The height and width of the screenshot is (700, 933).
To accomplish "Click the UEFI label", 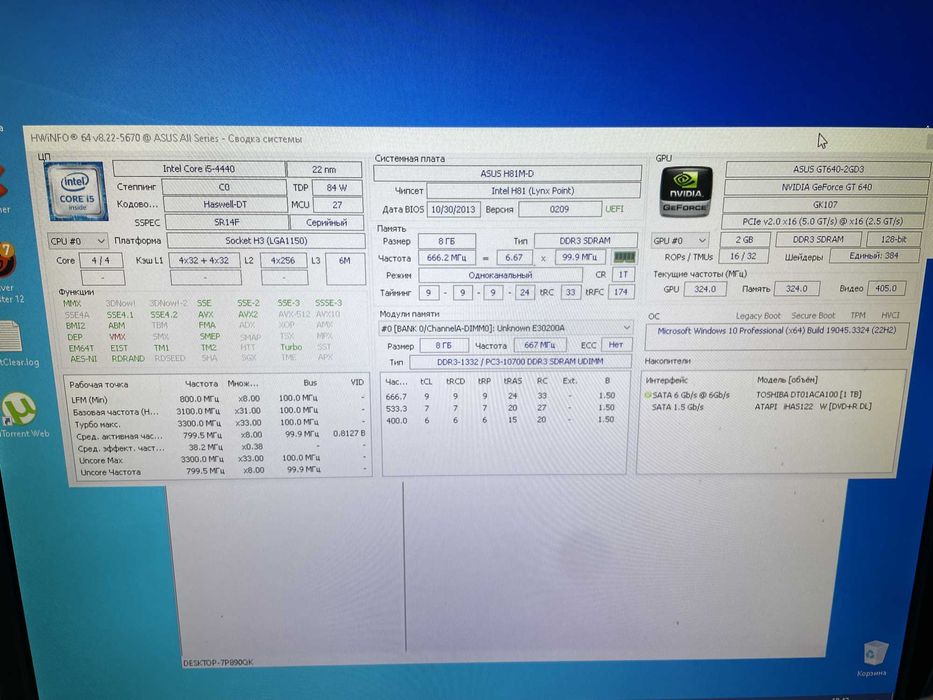I will (x=615, y=210).
